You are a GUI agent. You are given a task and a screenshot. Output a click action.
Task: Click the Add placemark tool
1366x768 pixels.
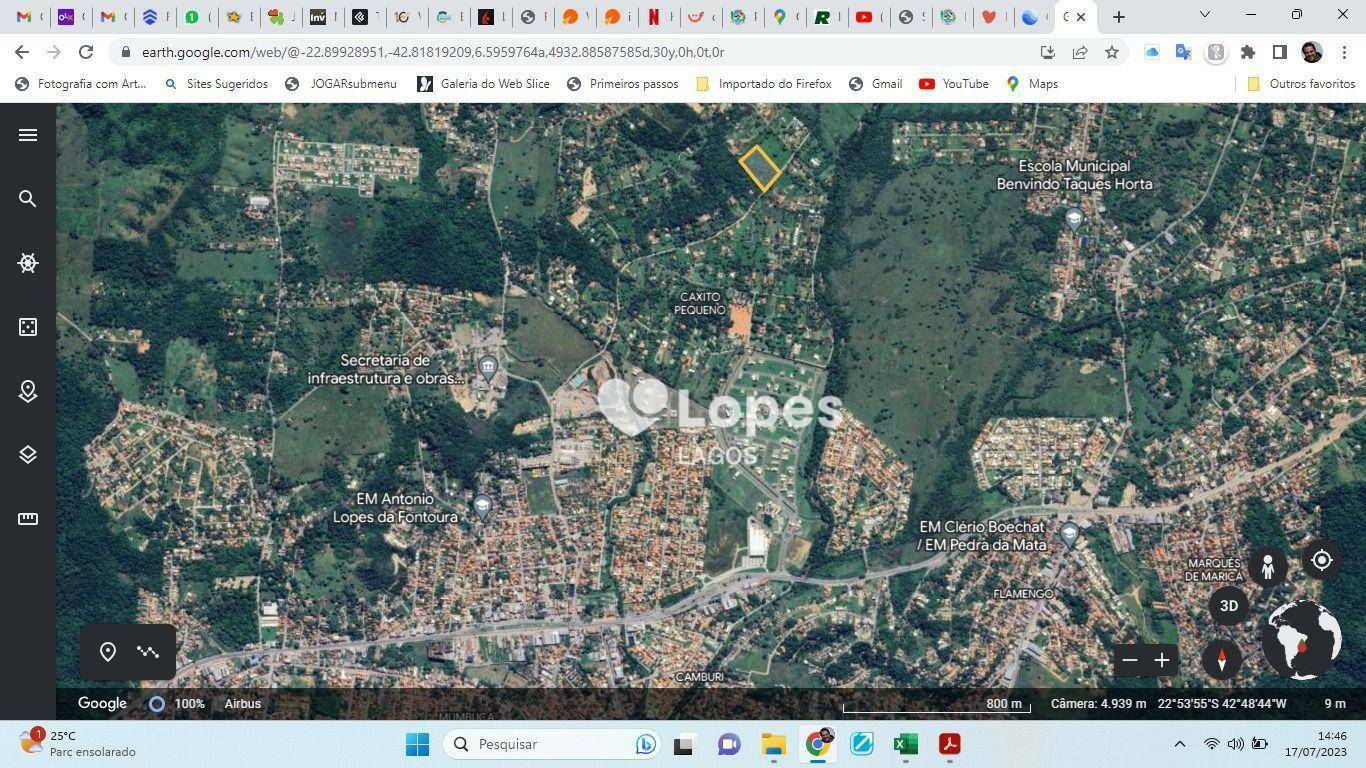[108, 652]
